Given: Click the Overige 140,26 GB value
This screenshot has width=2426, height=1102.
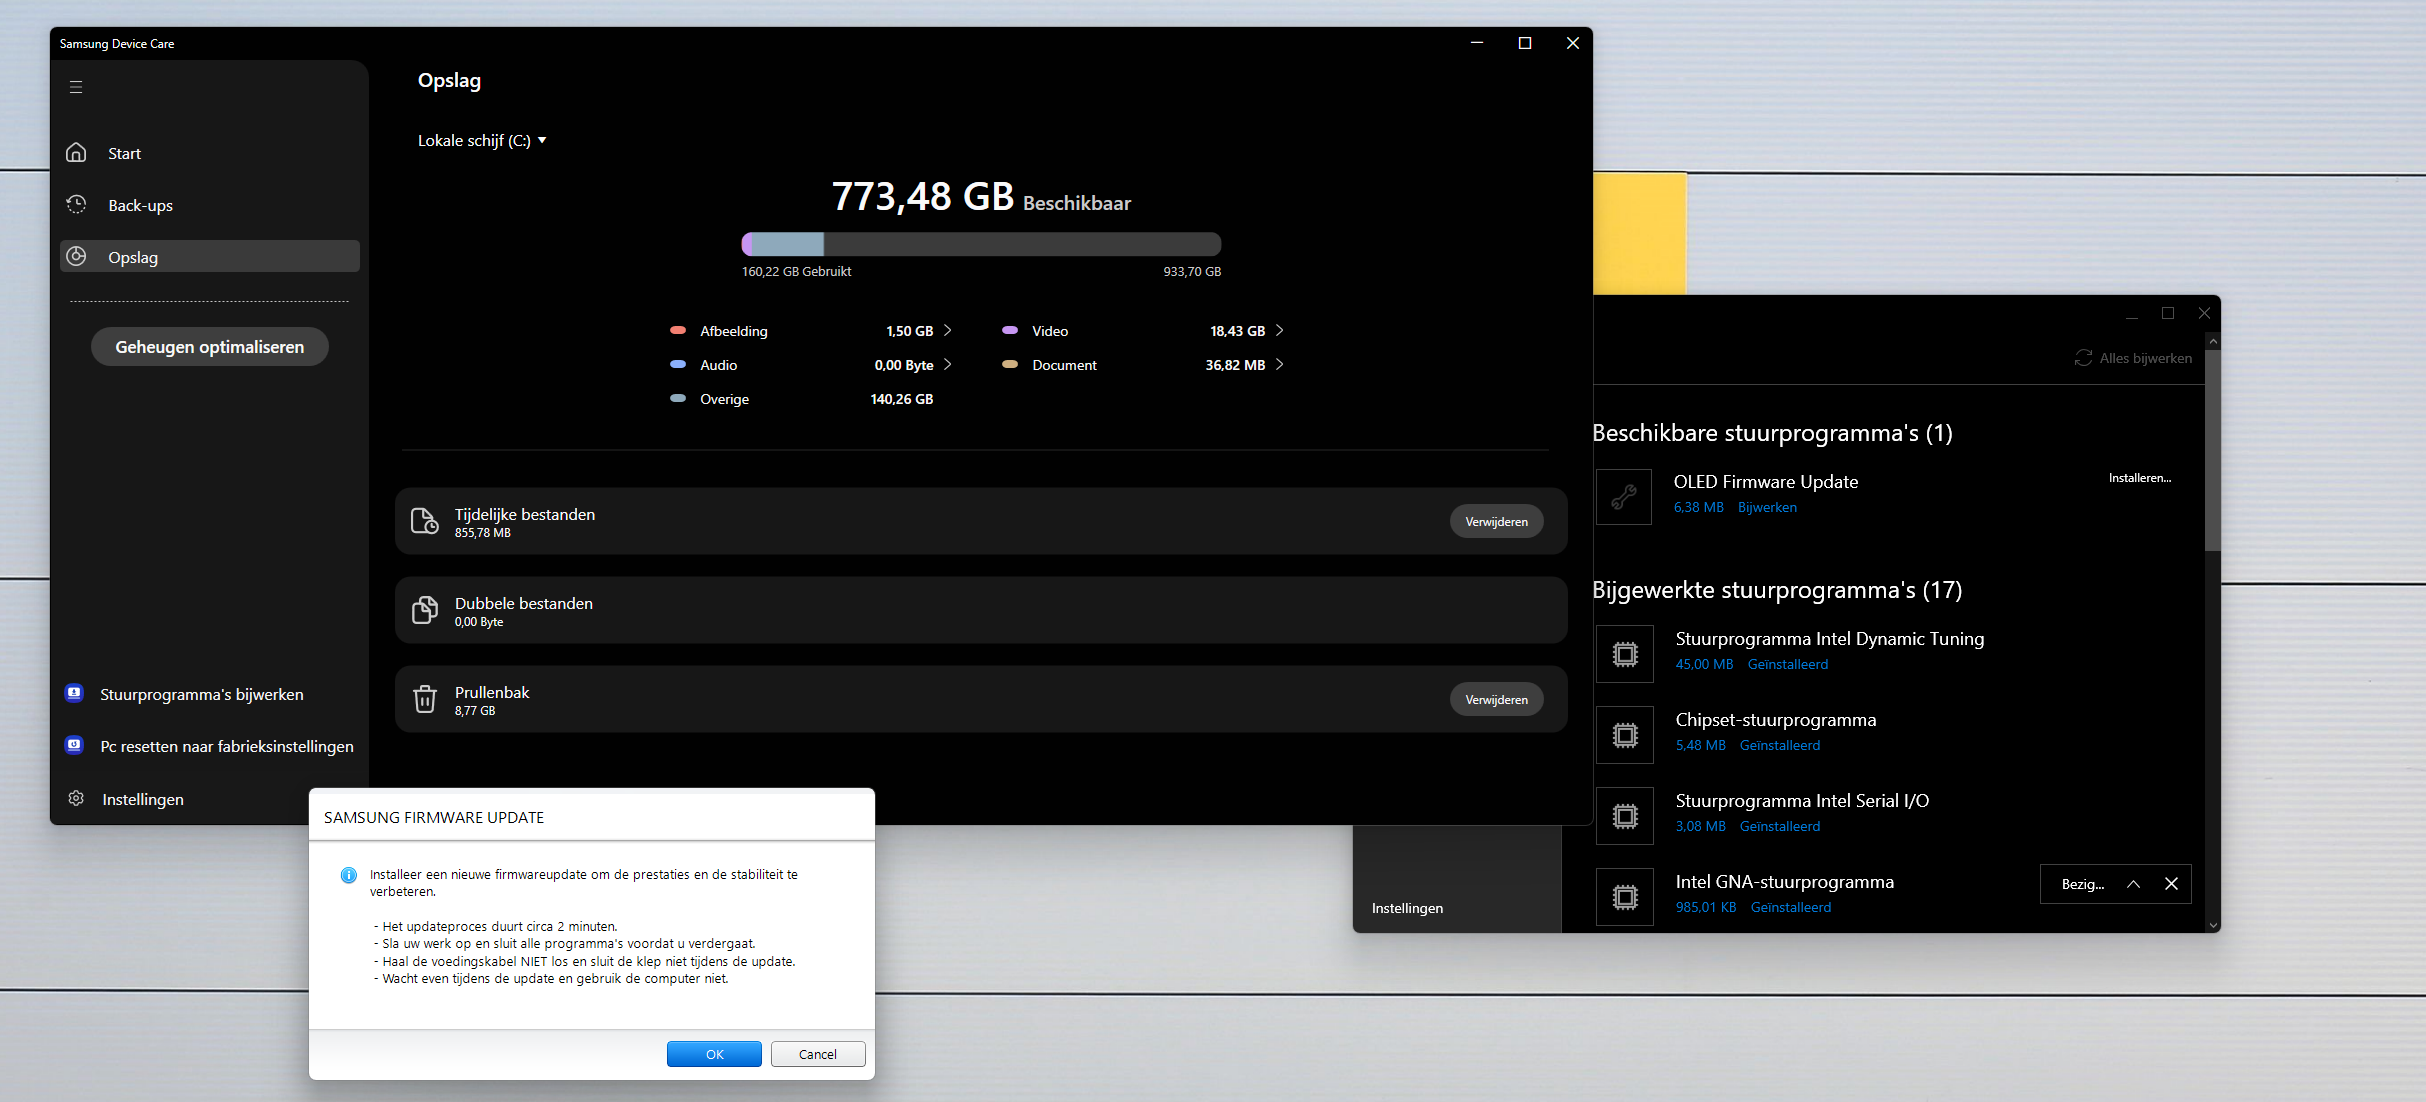Looking at the screenshot, I should tap(901, 399).
